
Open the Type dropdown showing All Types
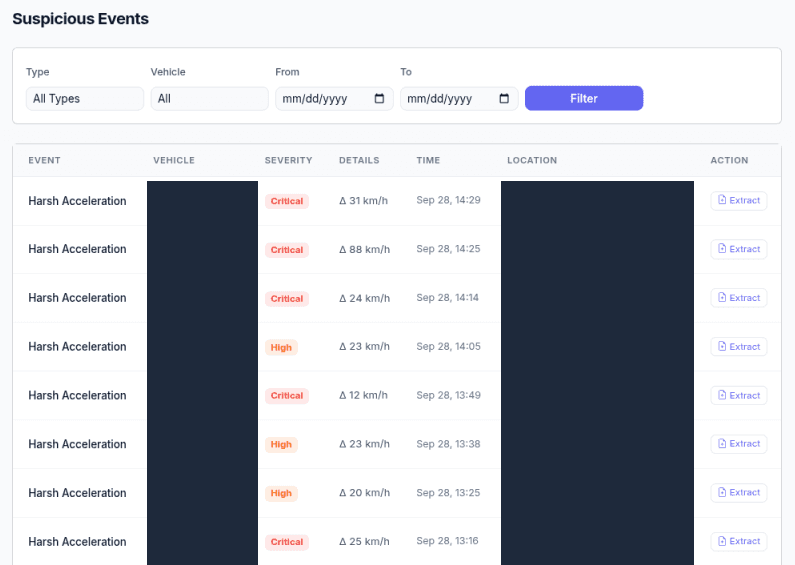coord(85,98)
